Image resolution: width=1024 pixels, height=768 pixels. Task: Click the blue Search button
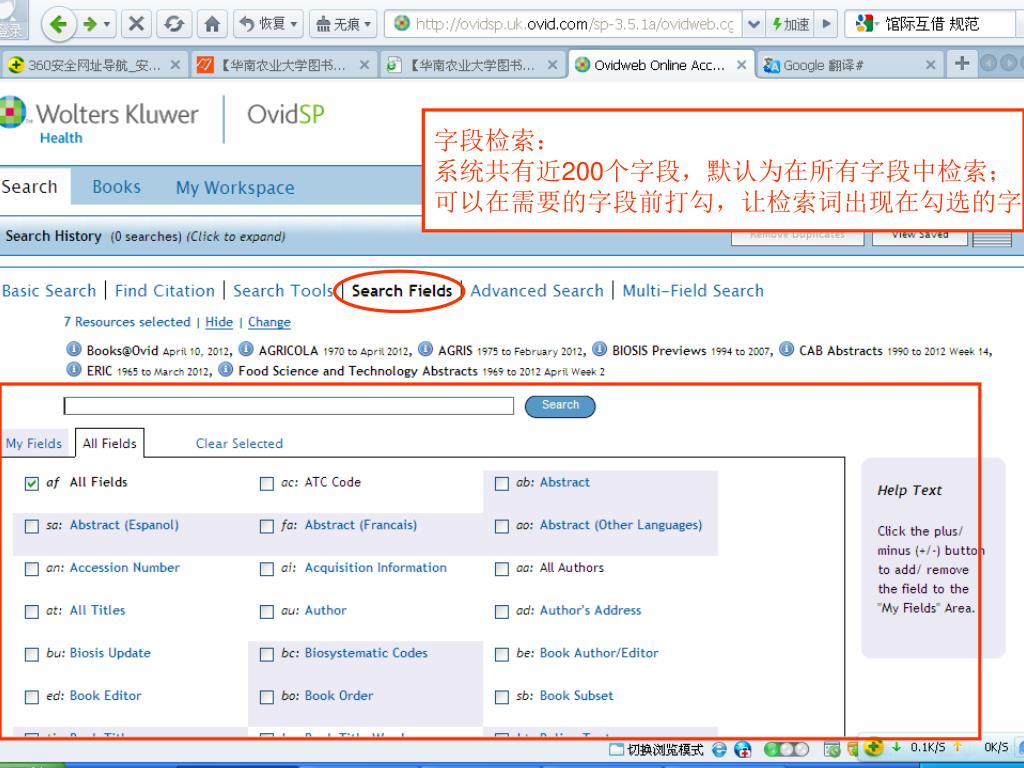560,406
